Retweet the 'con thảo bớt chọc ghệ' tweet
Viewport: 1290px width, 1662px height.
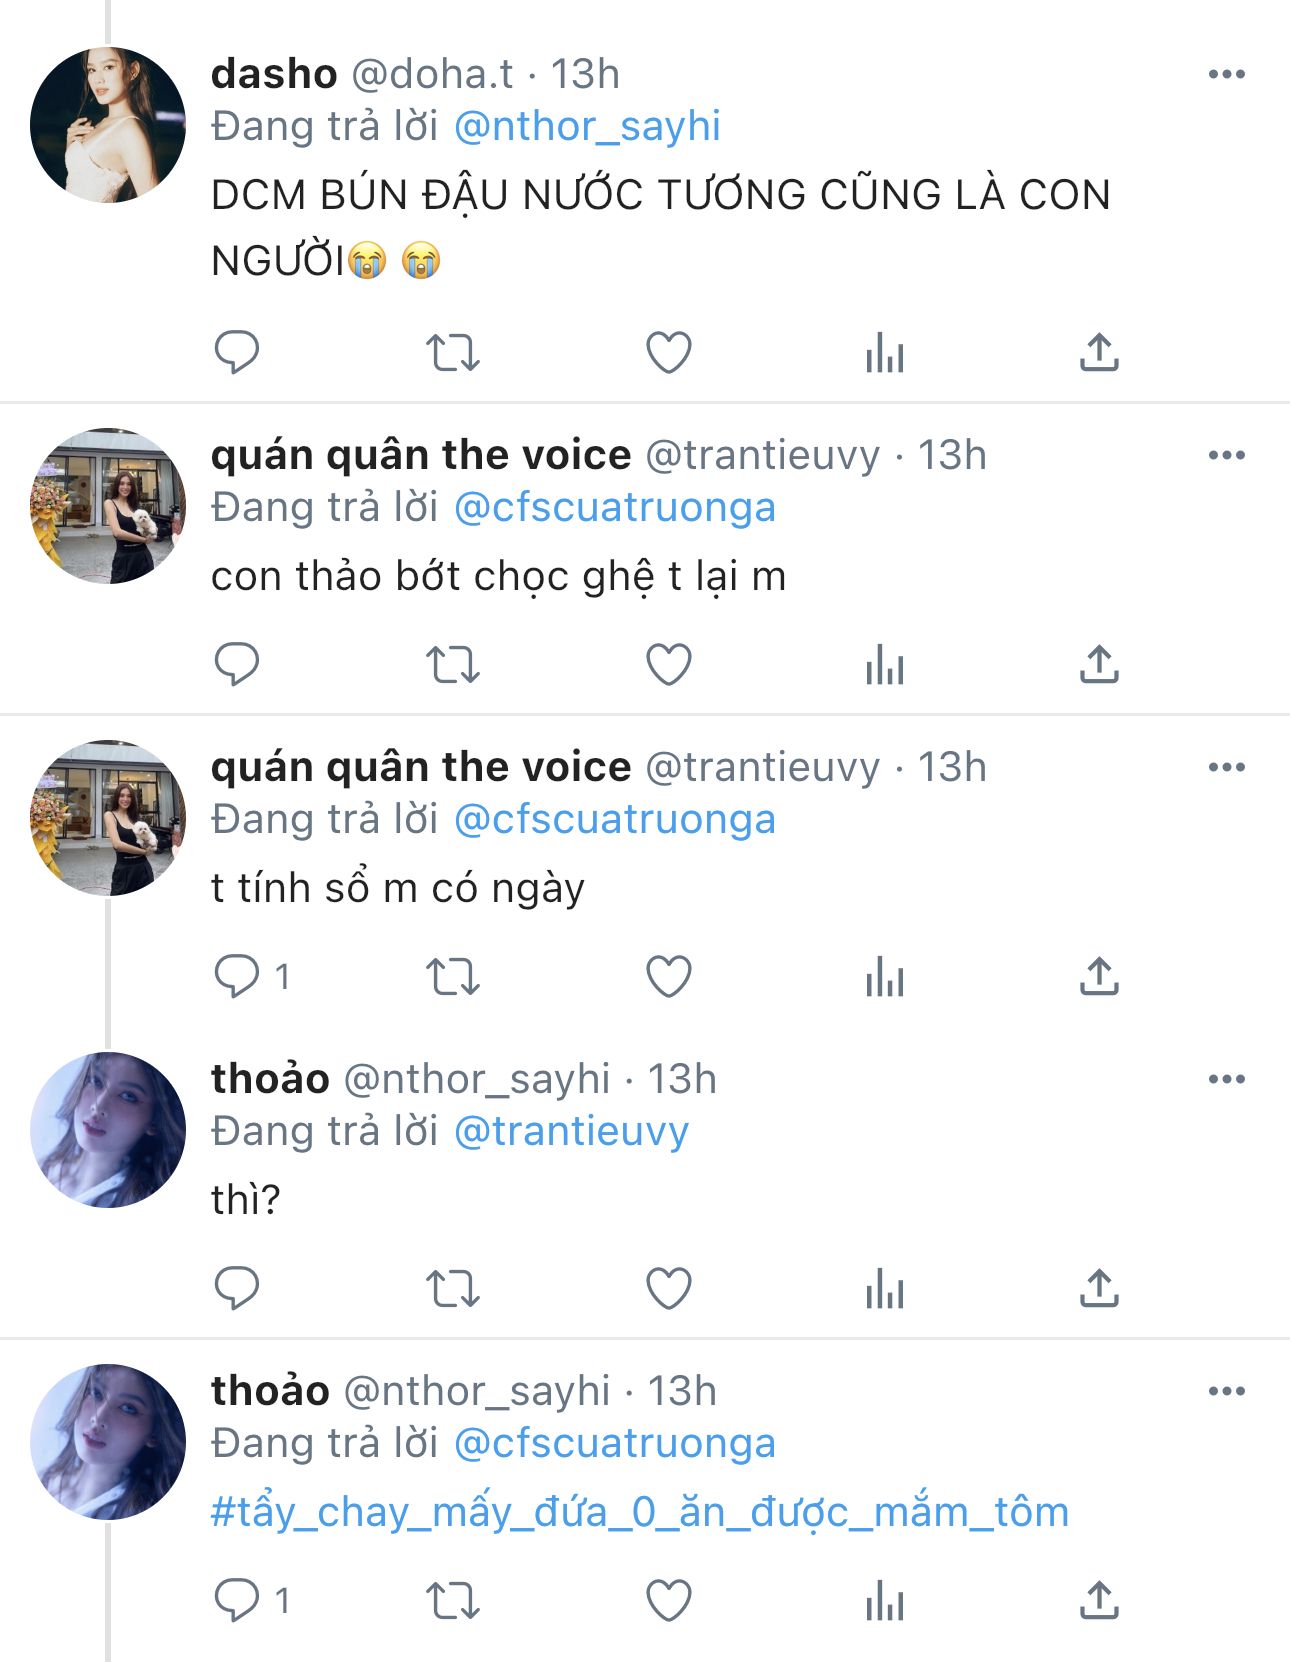pos(453,665)
